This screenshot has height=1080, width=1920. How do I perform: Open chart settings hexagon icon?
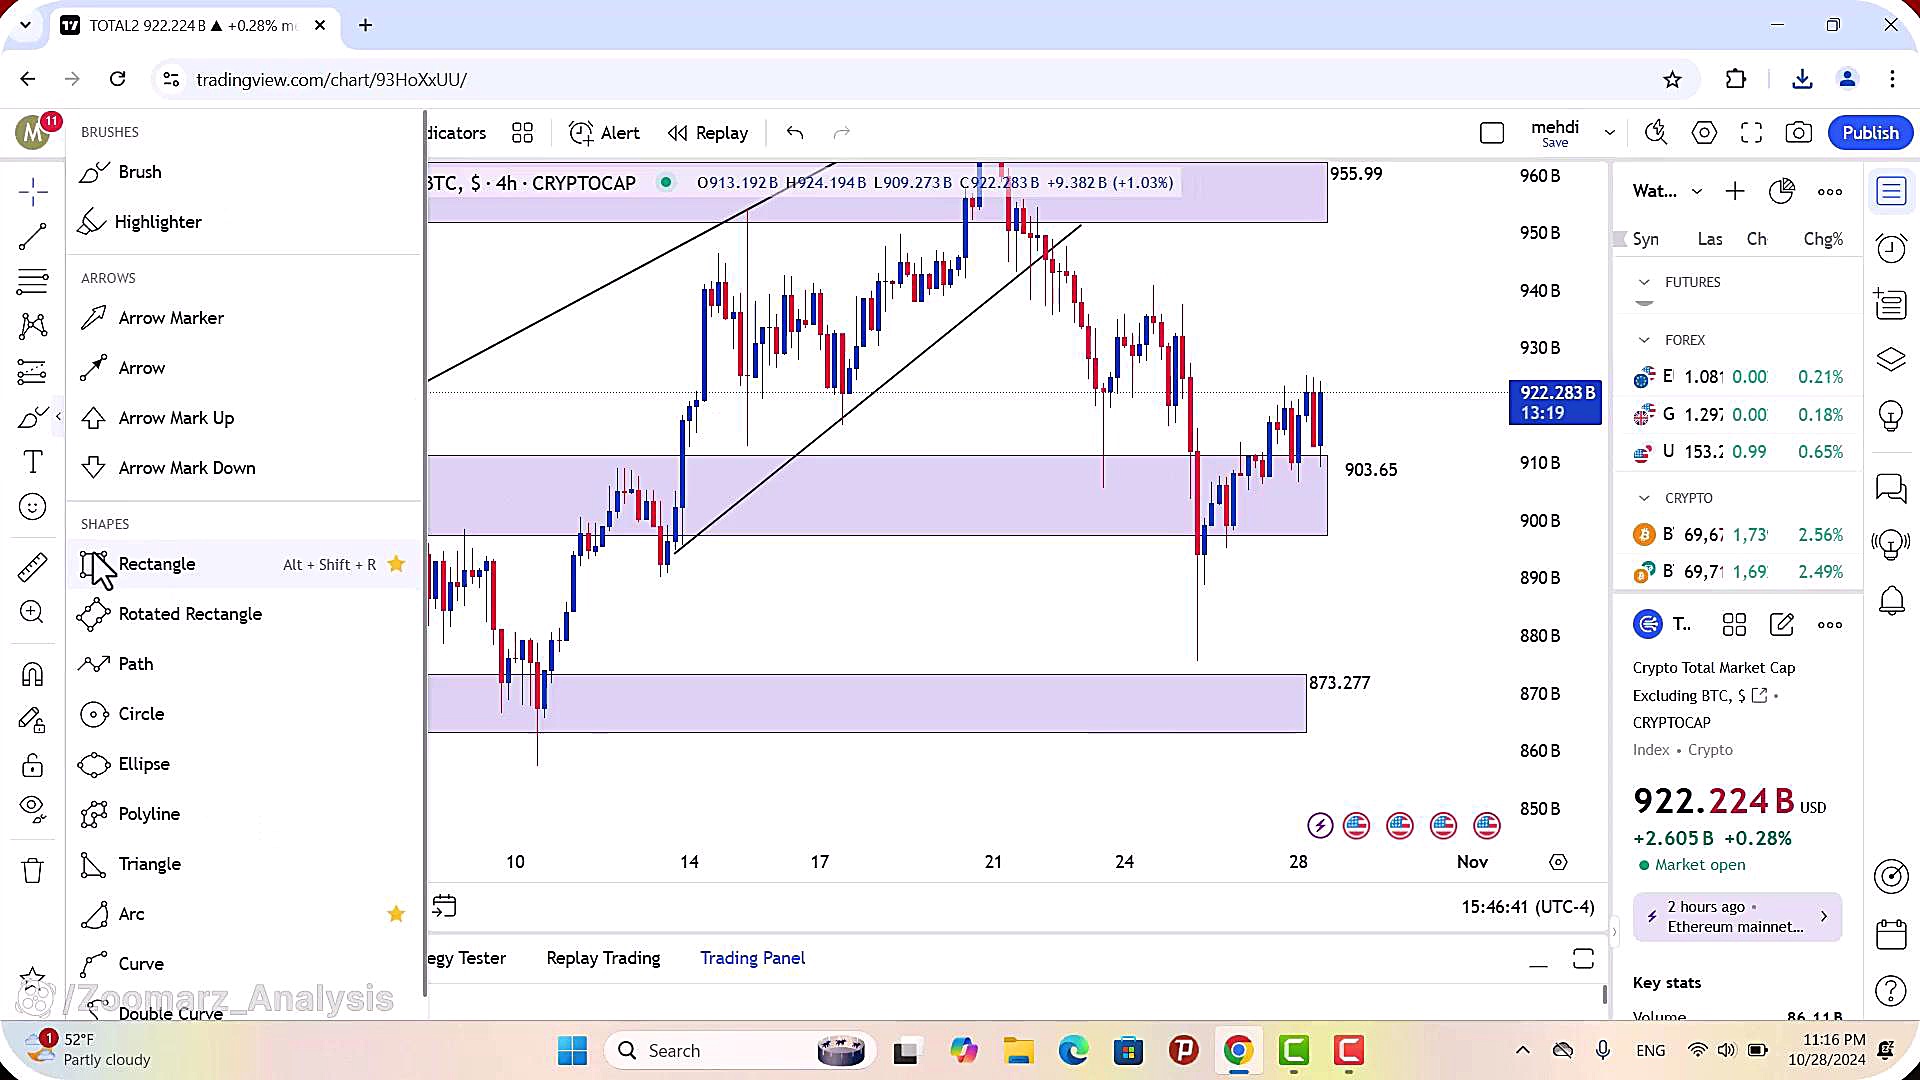pyautogui.click(x=1704, y=132)
